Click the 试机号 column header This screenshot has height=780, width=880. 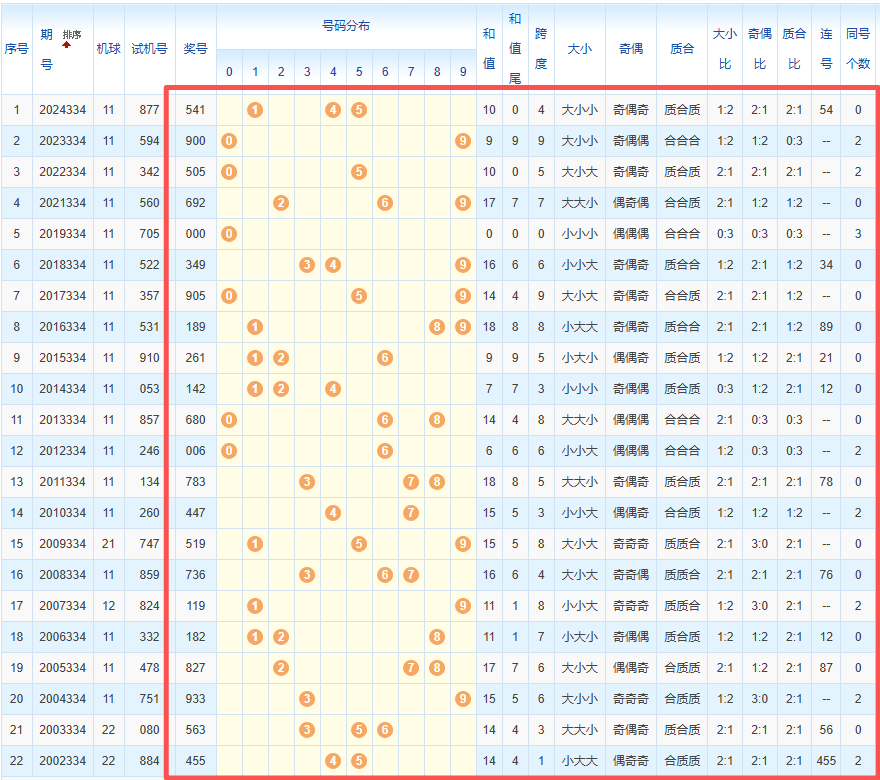pos(149,49)
